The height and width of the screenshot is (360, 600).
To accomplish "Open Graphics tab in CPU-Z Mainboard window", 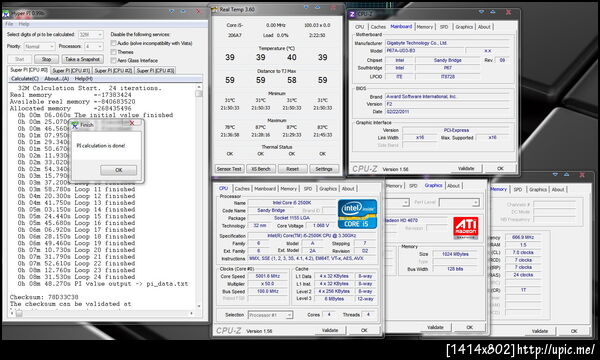I will click(x=464, y=27).
